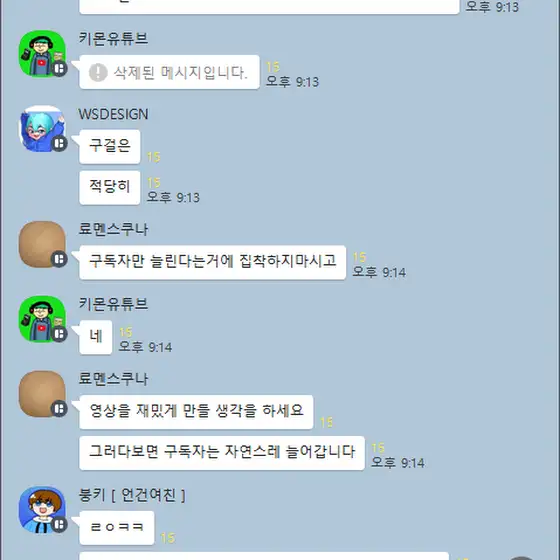Viewport: 560px width, 560px height.
Task: Open 키몬유튜브's green profile avatar at top
Action: coord(42,53)
